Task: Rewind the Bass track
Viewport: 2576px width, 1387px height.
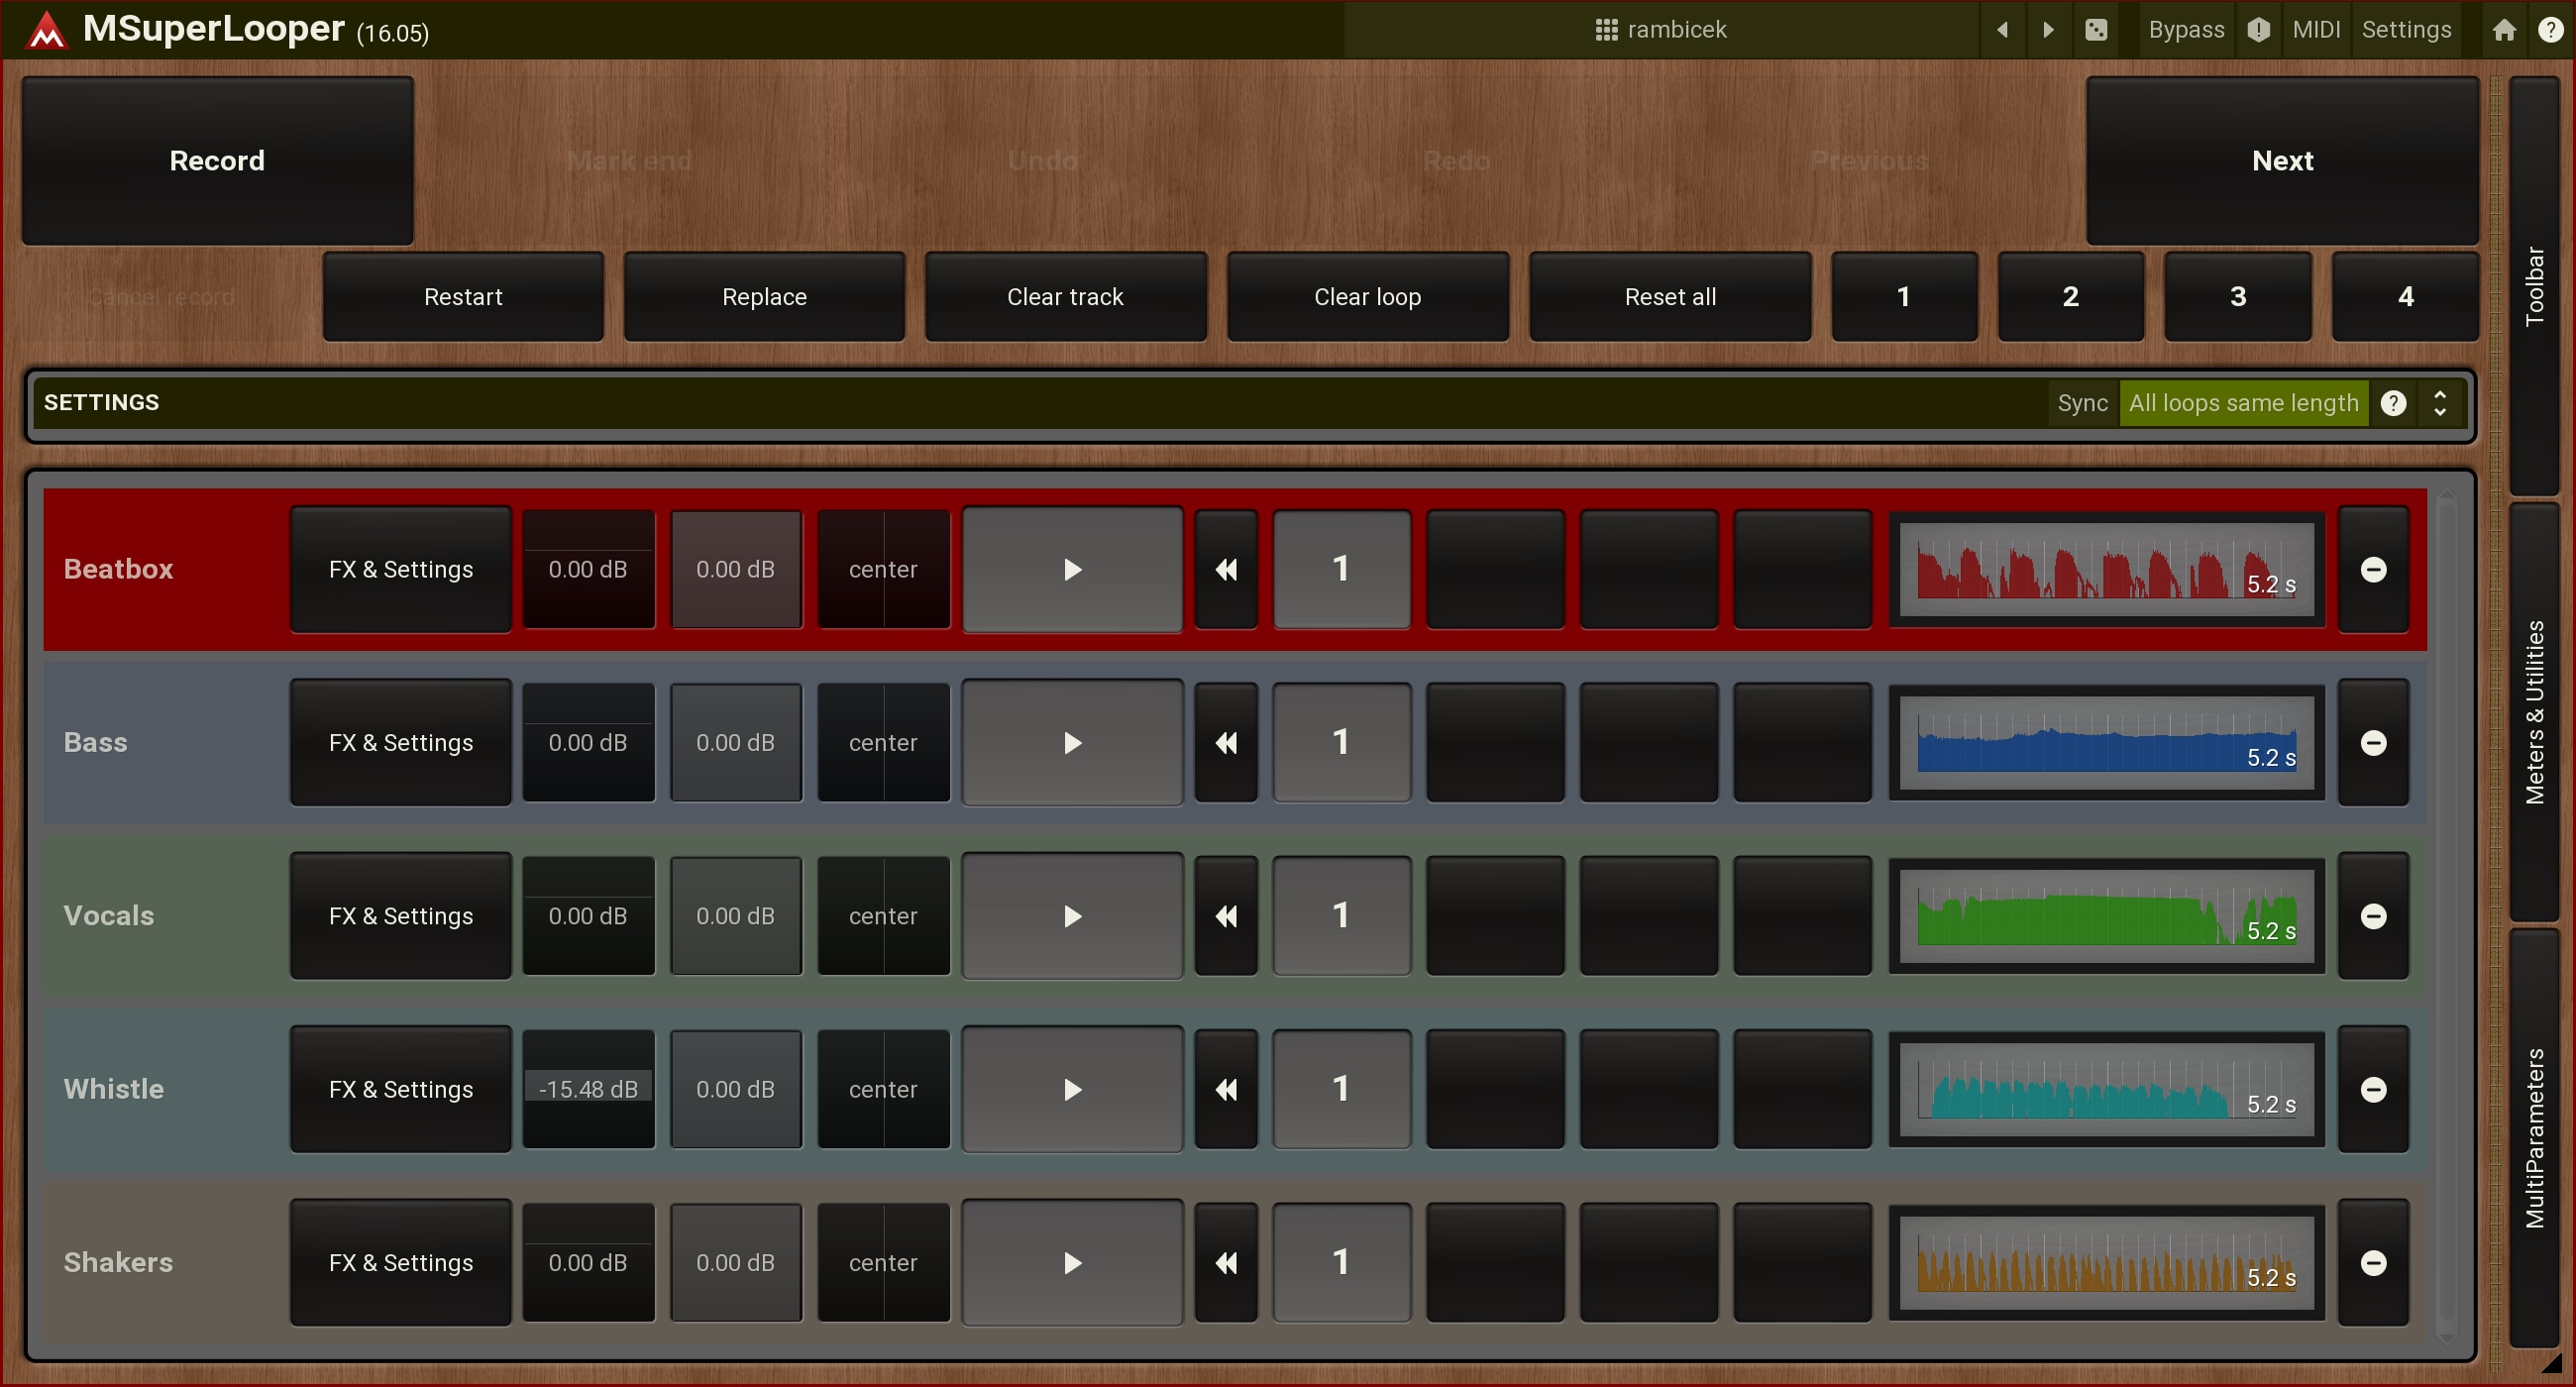Action: [1226, 743]
